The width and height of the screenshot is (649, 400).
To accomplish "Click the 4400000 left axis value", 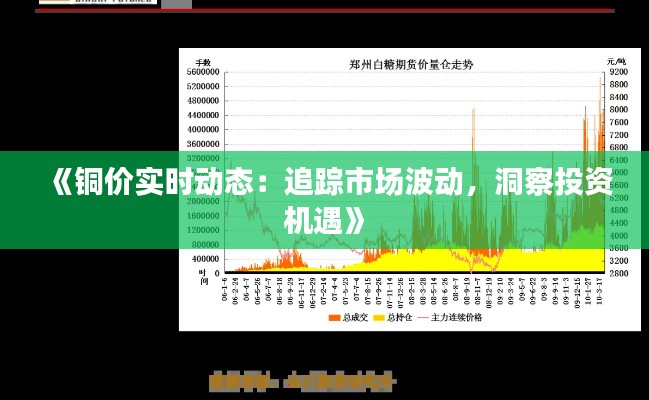I will 203,115.
